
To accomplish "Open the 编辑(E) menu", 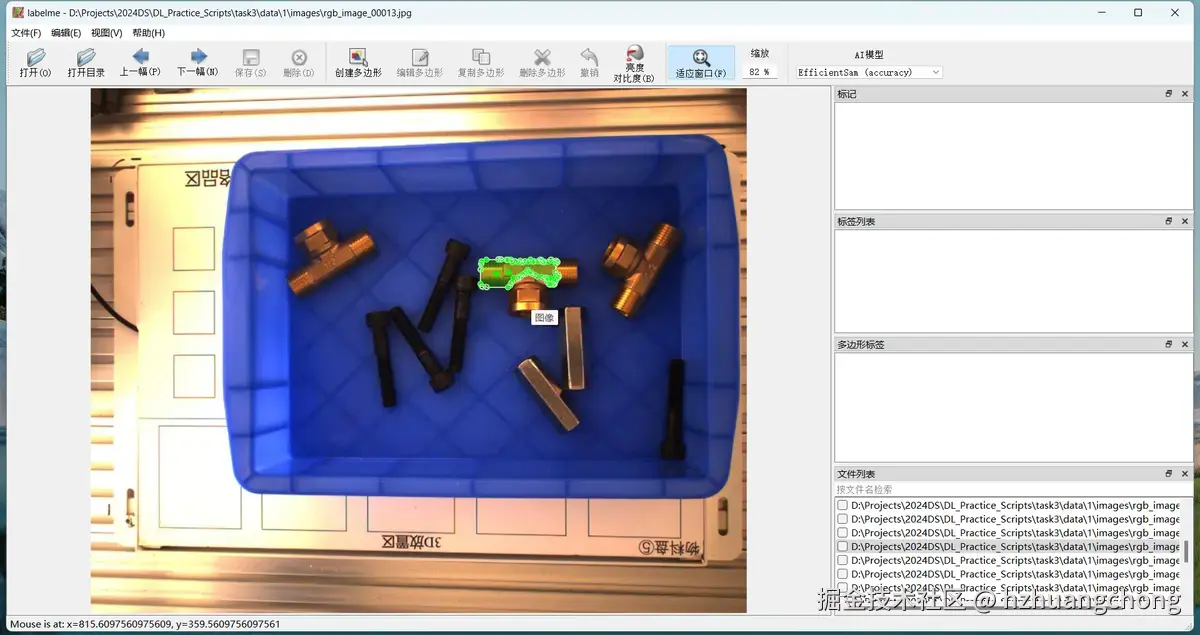I will (x=66, y=33).
